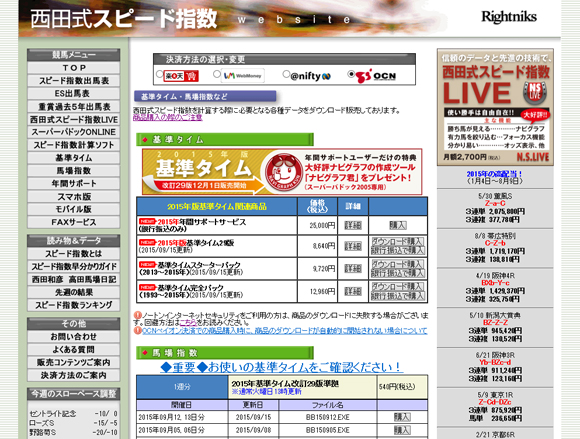Image resolution: width=580 pixels, height=439 pixels.
Task: Click 銀行振込で購入 for 完全パック
Action: [x=398, y=296]
